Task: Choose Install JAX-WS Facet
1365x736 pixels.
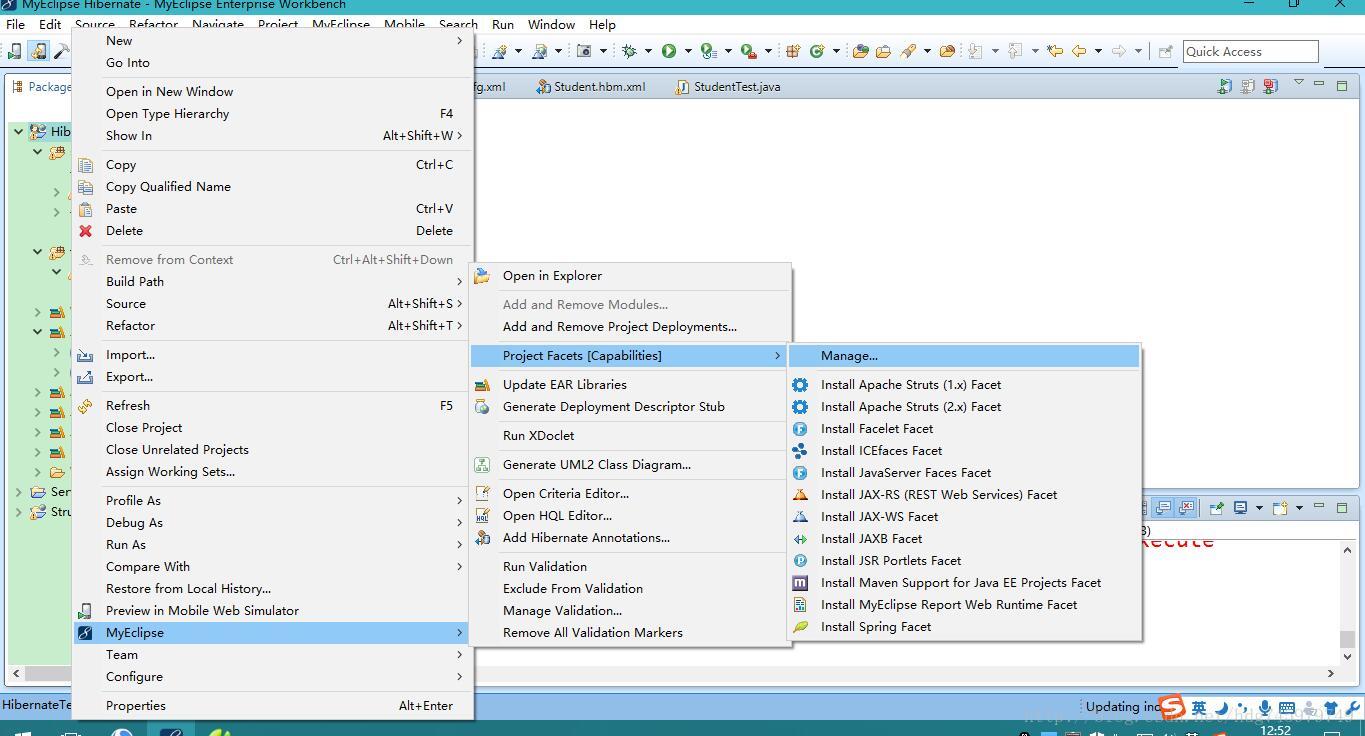Action: pyautogui.click(x=963, y=517)
